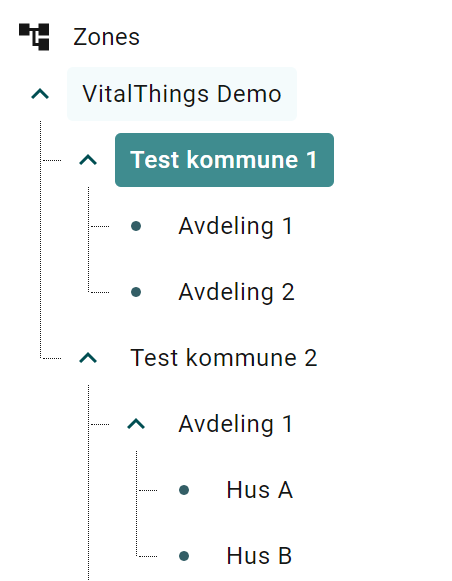Select the Hus A zone
Viewport: 452px width, 581px height.
click(x=260, y=490)
